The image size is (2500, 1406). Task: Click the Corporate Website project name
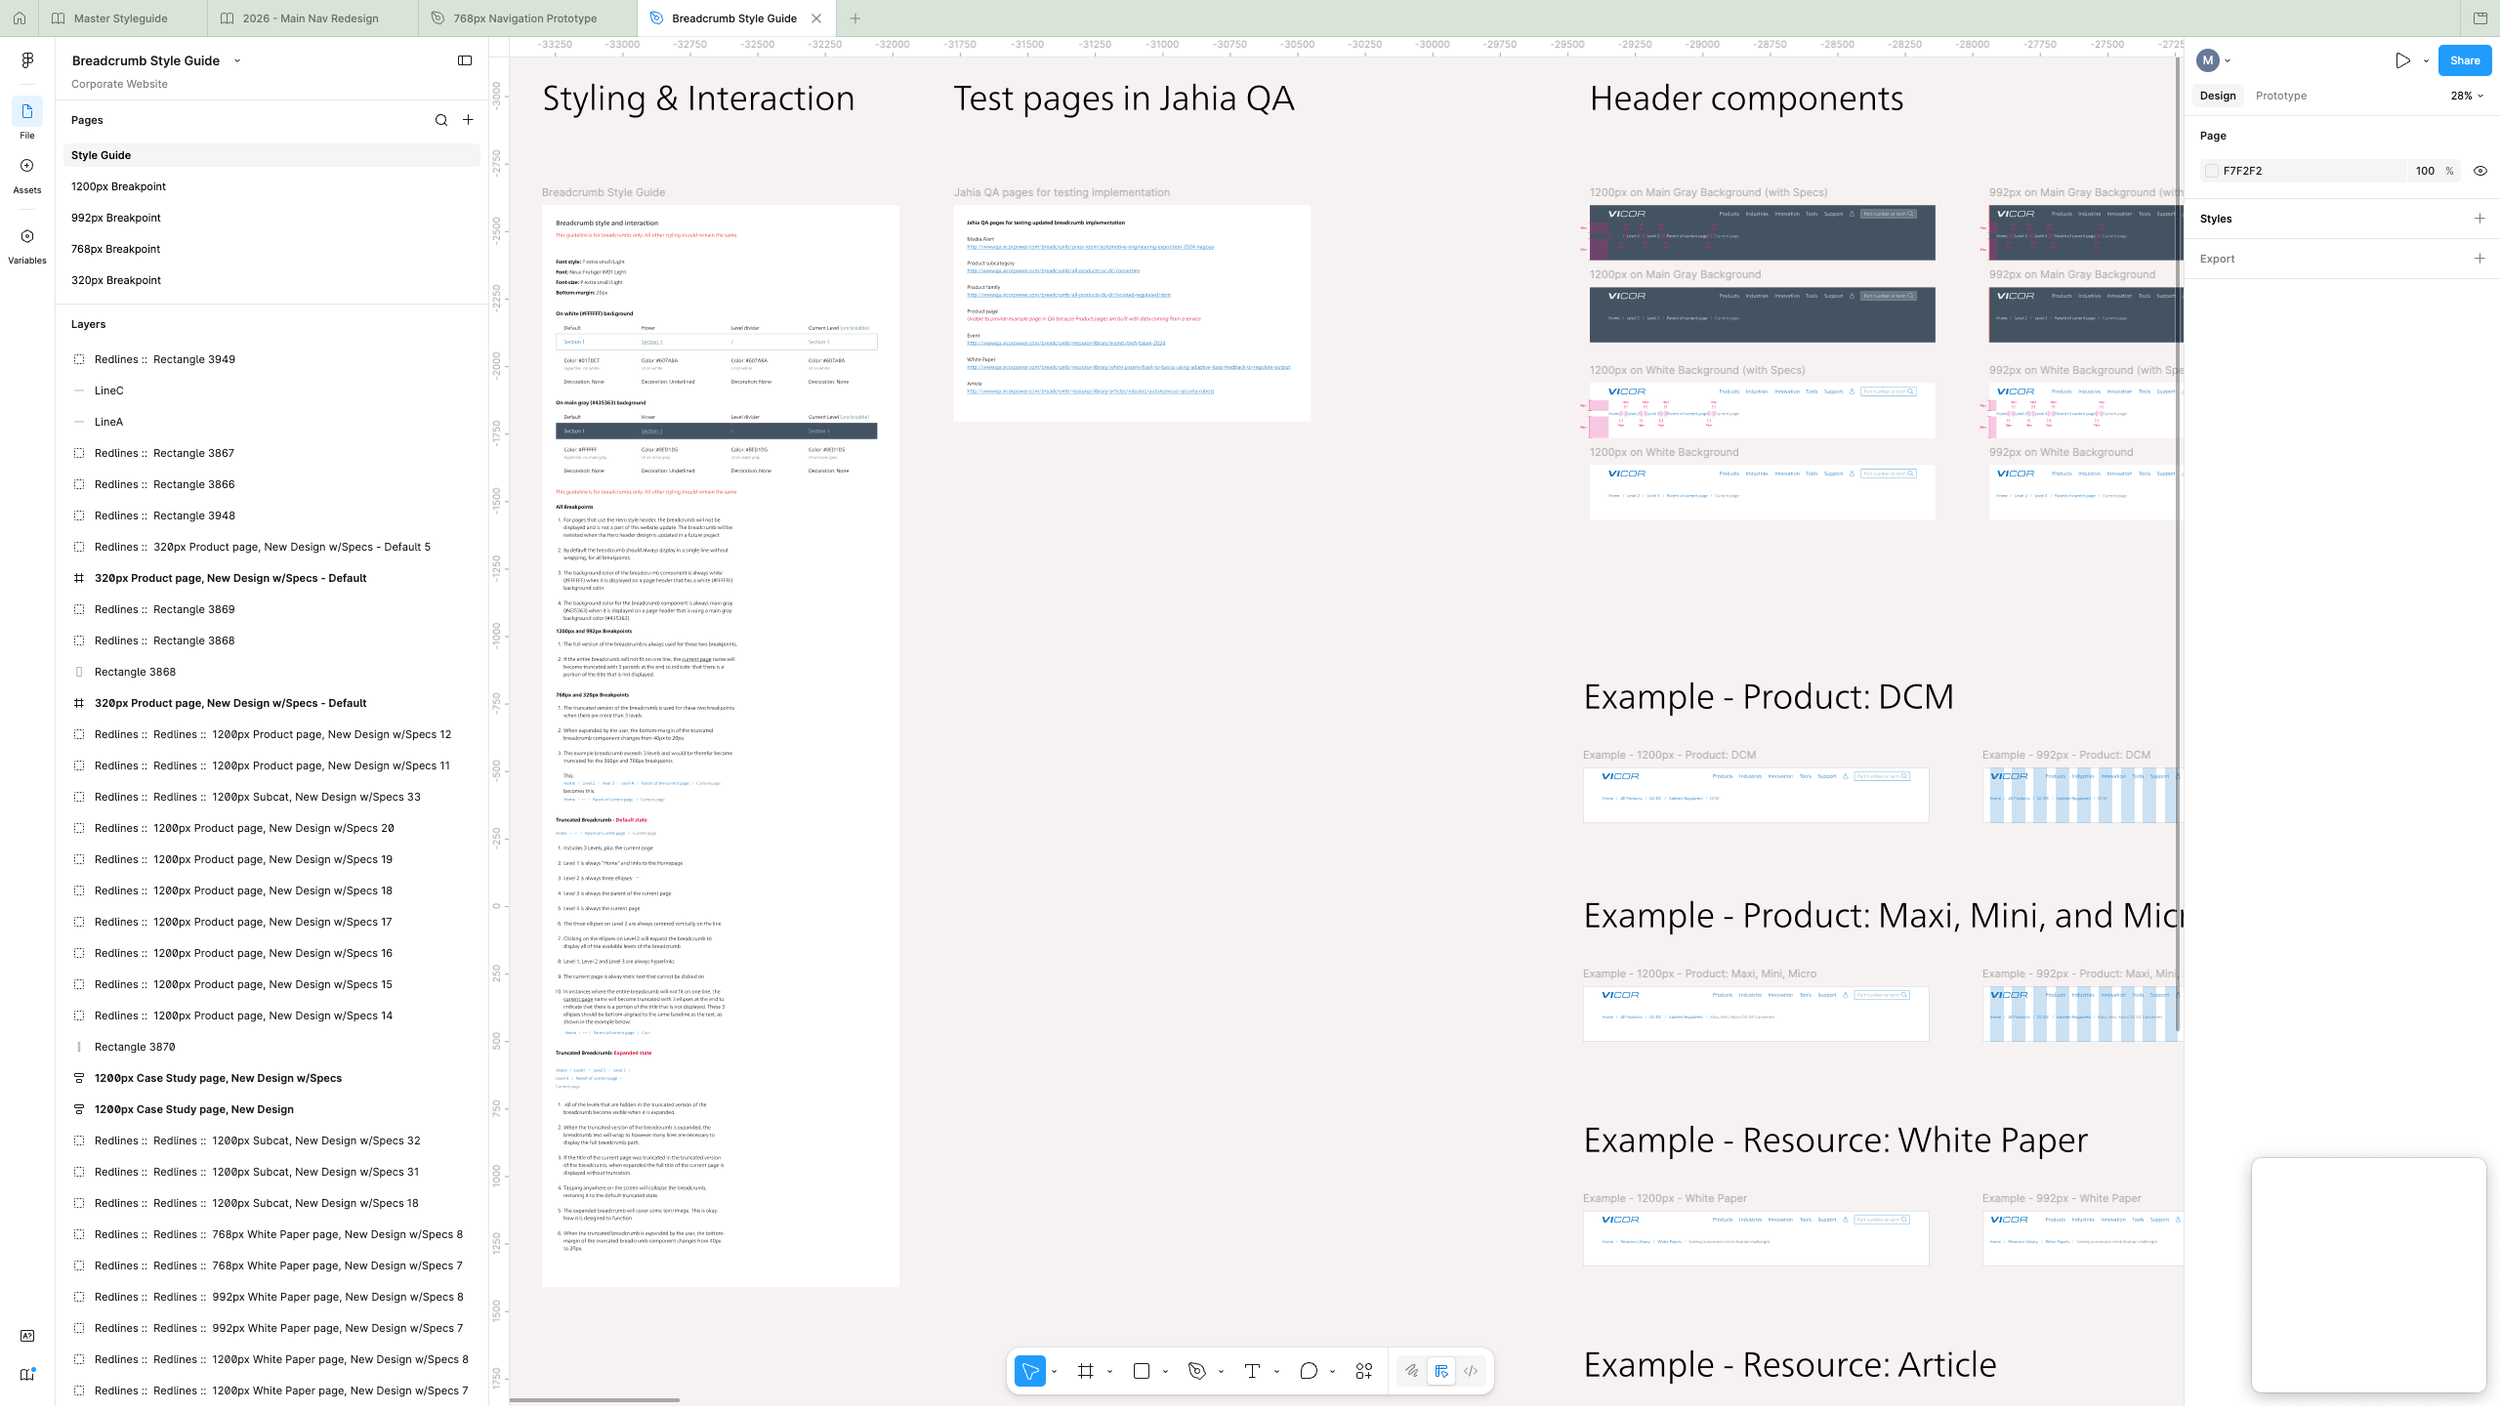tap(119, 84)
